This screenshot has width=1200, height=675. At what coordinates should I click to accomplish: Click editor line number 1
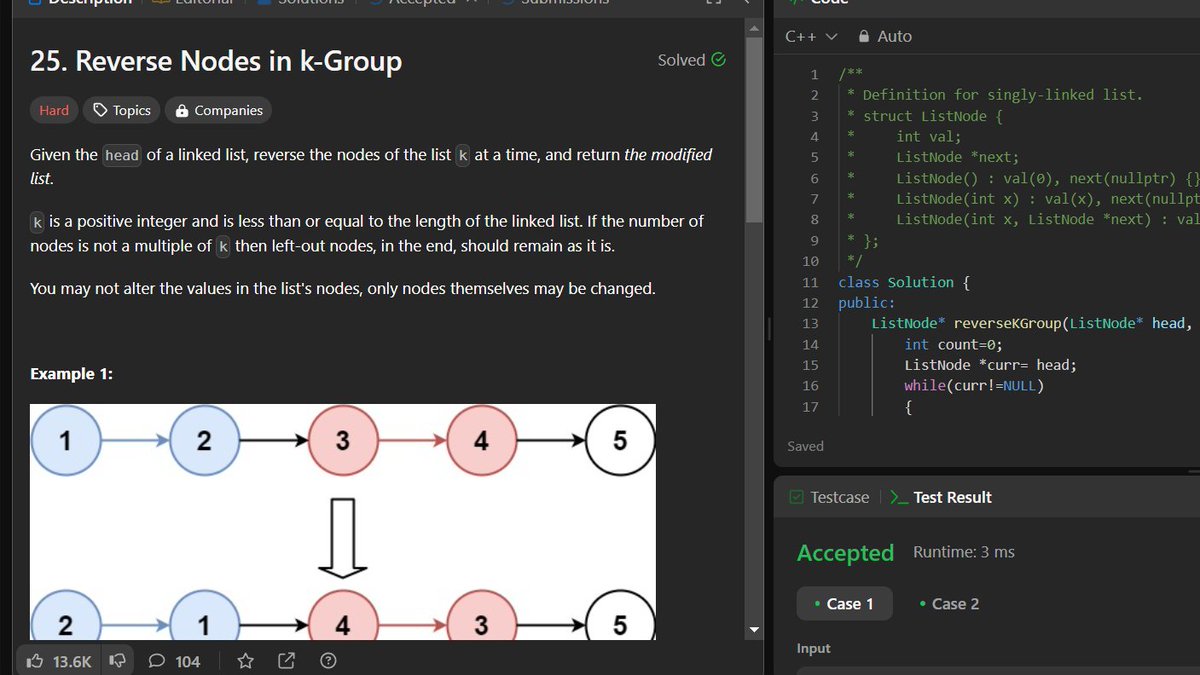[x=814, y=74]
